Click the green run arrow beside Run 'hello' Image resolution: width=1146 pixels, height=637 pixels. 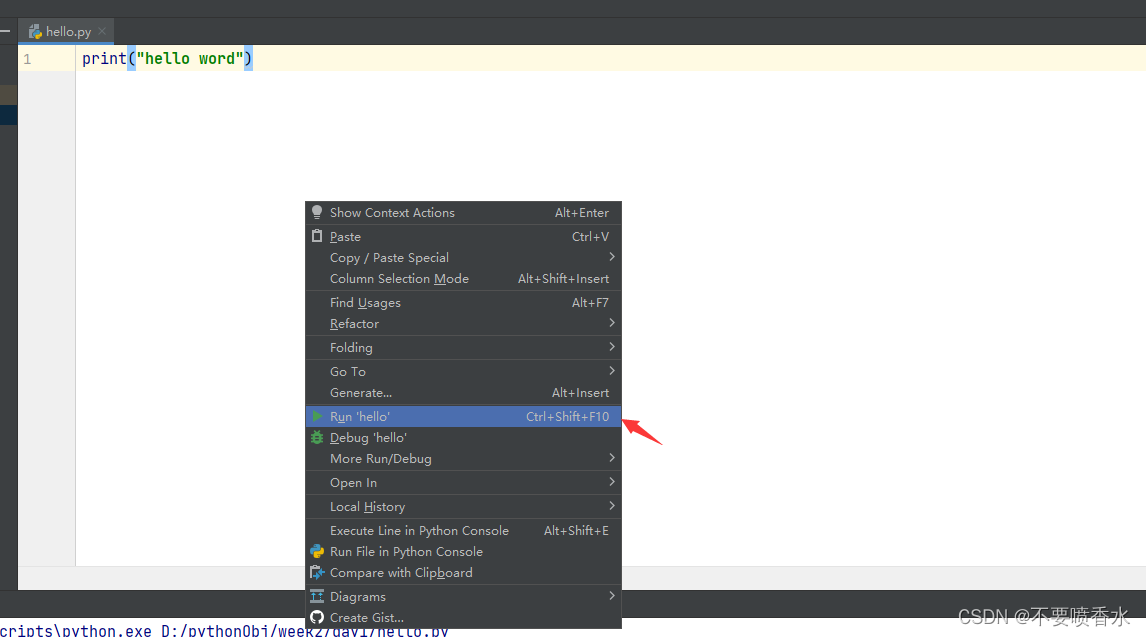click(317, 416)
